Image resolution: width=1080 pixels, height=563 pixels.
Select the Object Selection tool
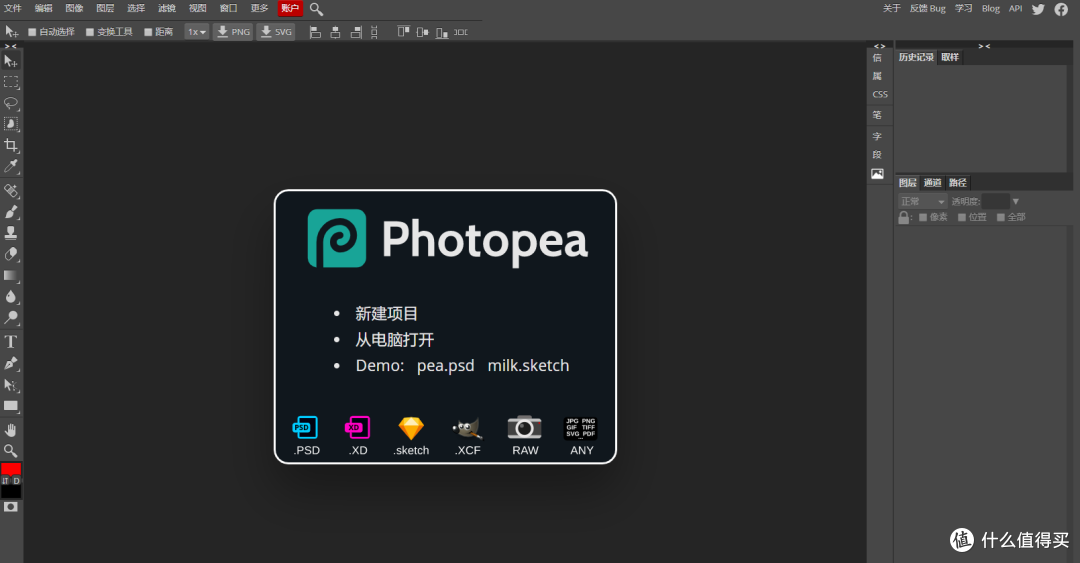click(x=10, y=124)
